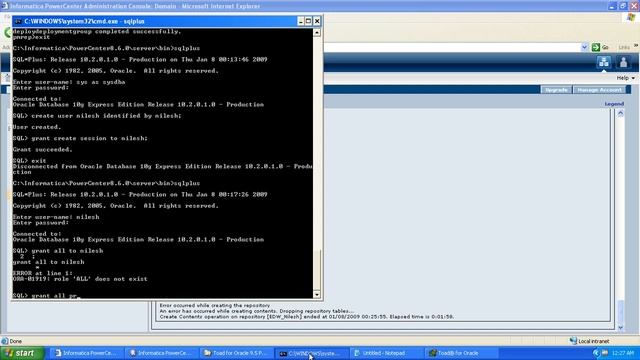Click the cmd window scroll-up arrow
The width and height of the screenshot is (640, 360).
click(317, 32)
